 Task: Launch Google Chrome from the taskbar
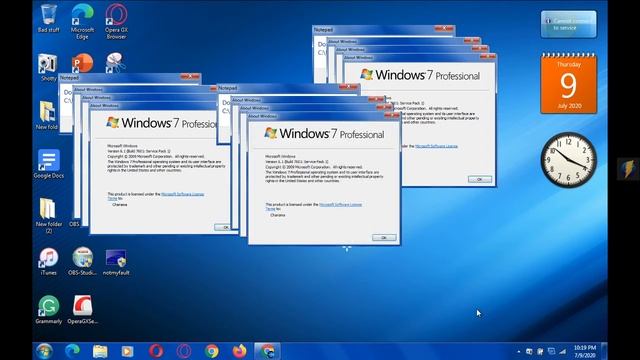point(211,351)
